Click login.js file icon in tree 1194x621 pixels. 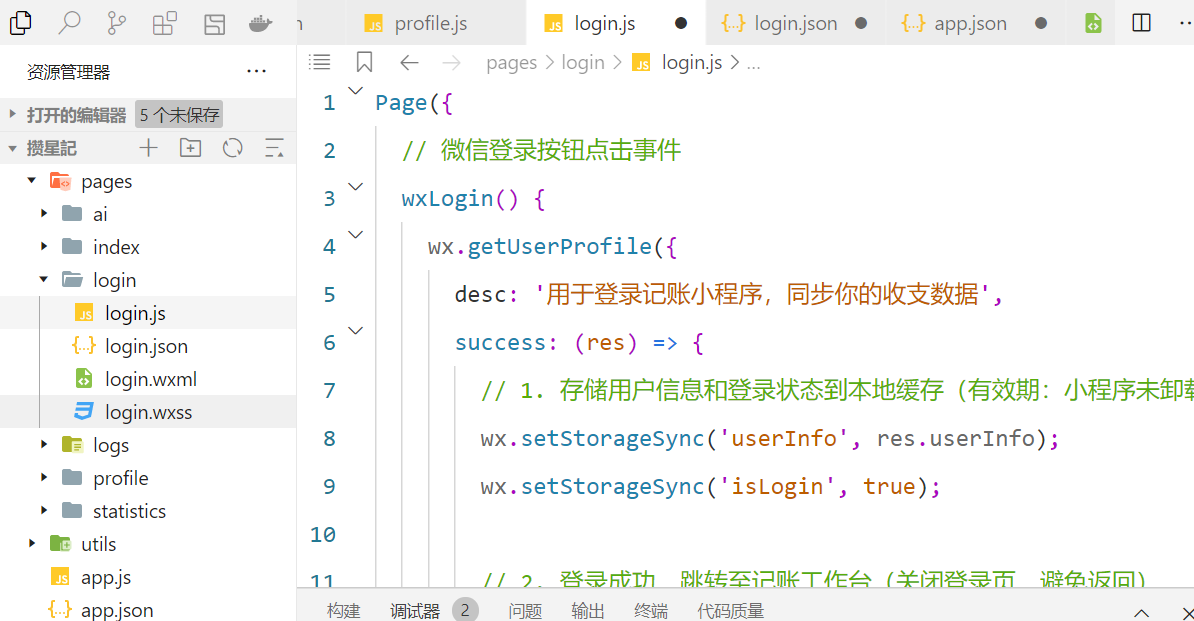[84, 313]
